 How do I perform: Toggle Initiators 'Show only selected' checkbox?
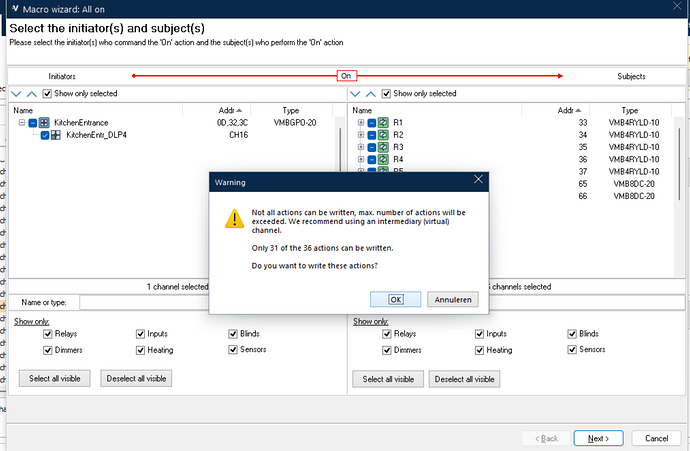[x=48, y=94]
